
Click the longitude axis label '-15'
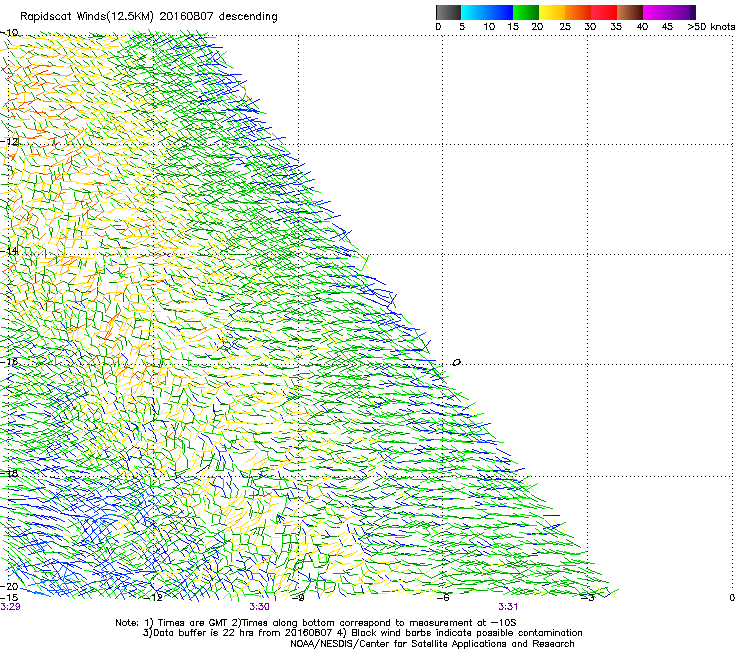pos(9,598)
